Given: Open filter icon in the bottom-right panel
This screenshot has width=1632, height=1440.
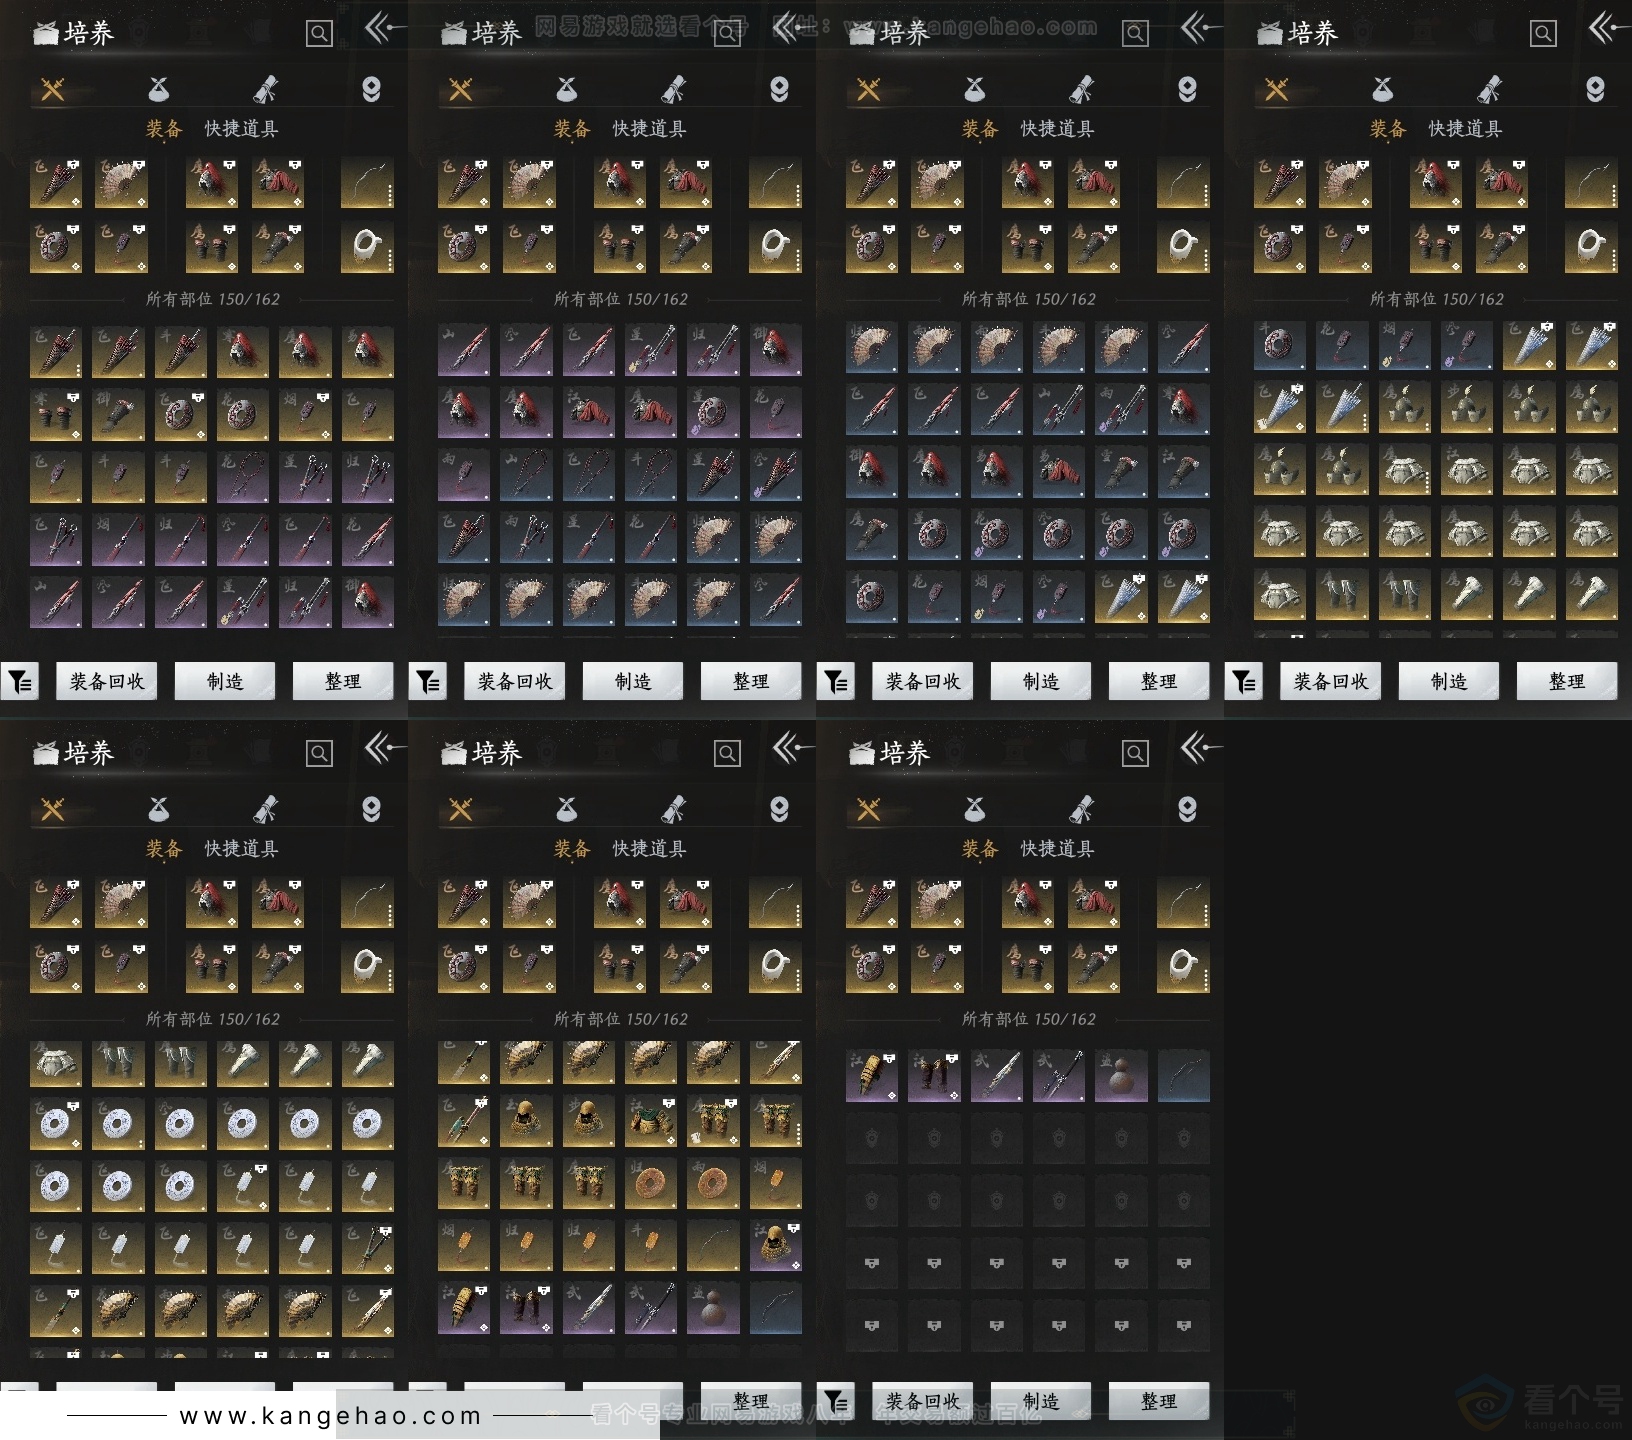Looking at the screenshot, I should coord(835,1401).
